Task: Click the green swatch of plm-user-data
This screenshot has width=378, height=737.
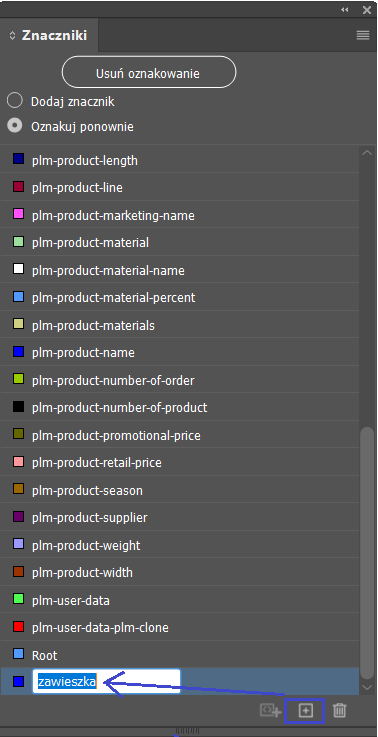Action: [18, 599]
